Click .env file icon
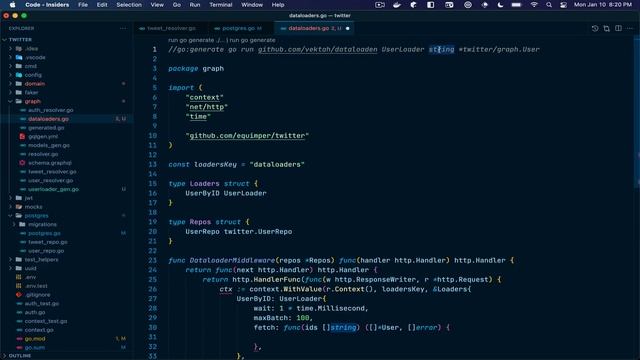 tap(19, 277)
